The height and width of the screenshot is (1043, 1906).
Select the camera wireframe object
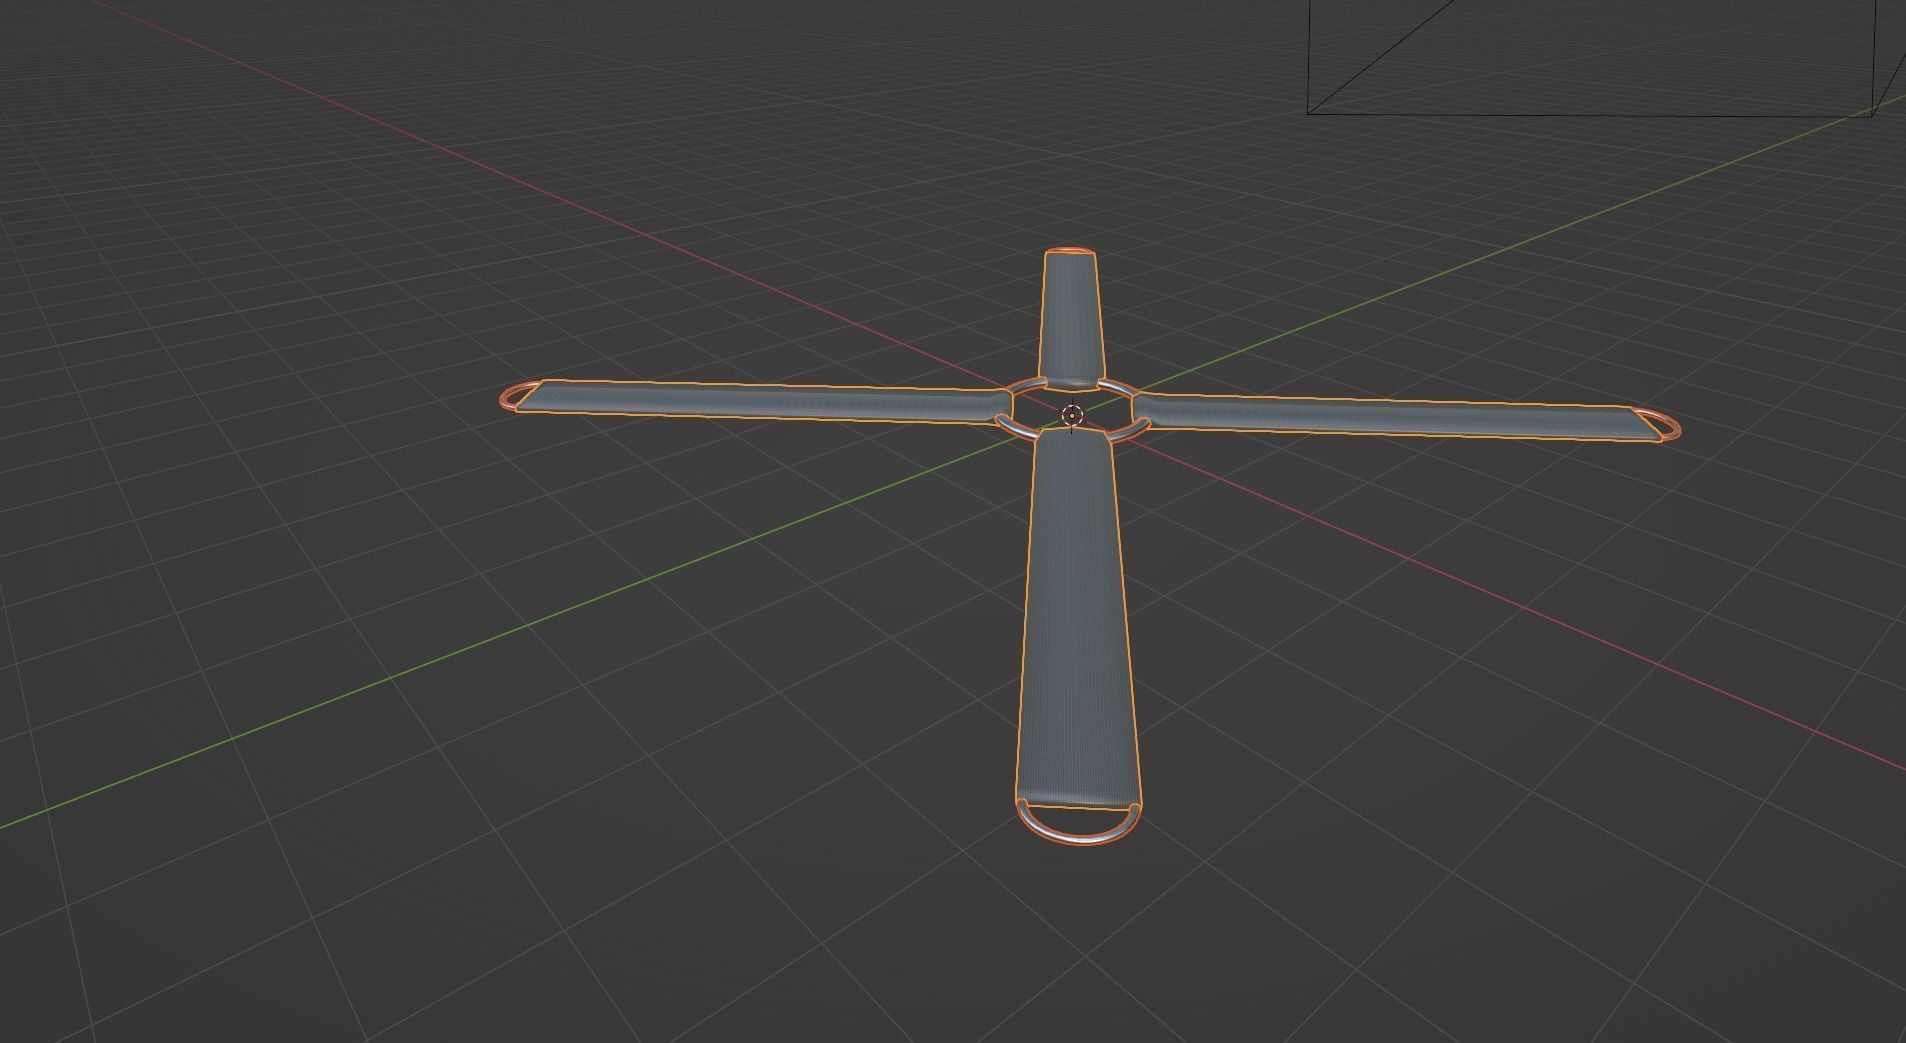click(x=1606, y=58)
